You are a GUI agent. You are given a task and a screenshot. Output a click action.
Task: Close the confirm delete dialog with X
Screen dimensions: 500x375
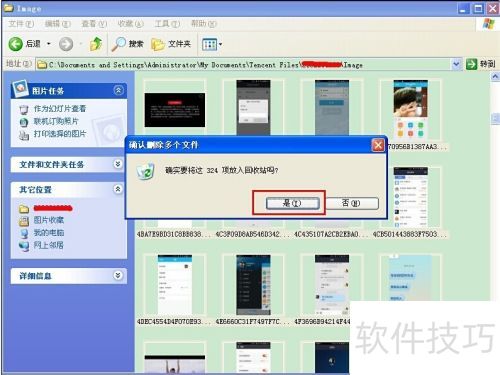(x=378, y=145)
